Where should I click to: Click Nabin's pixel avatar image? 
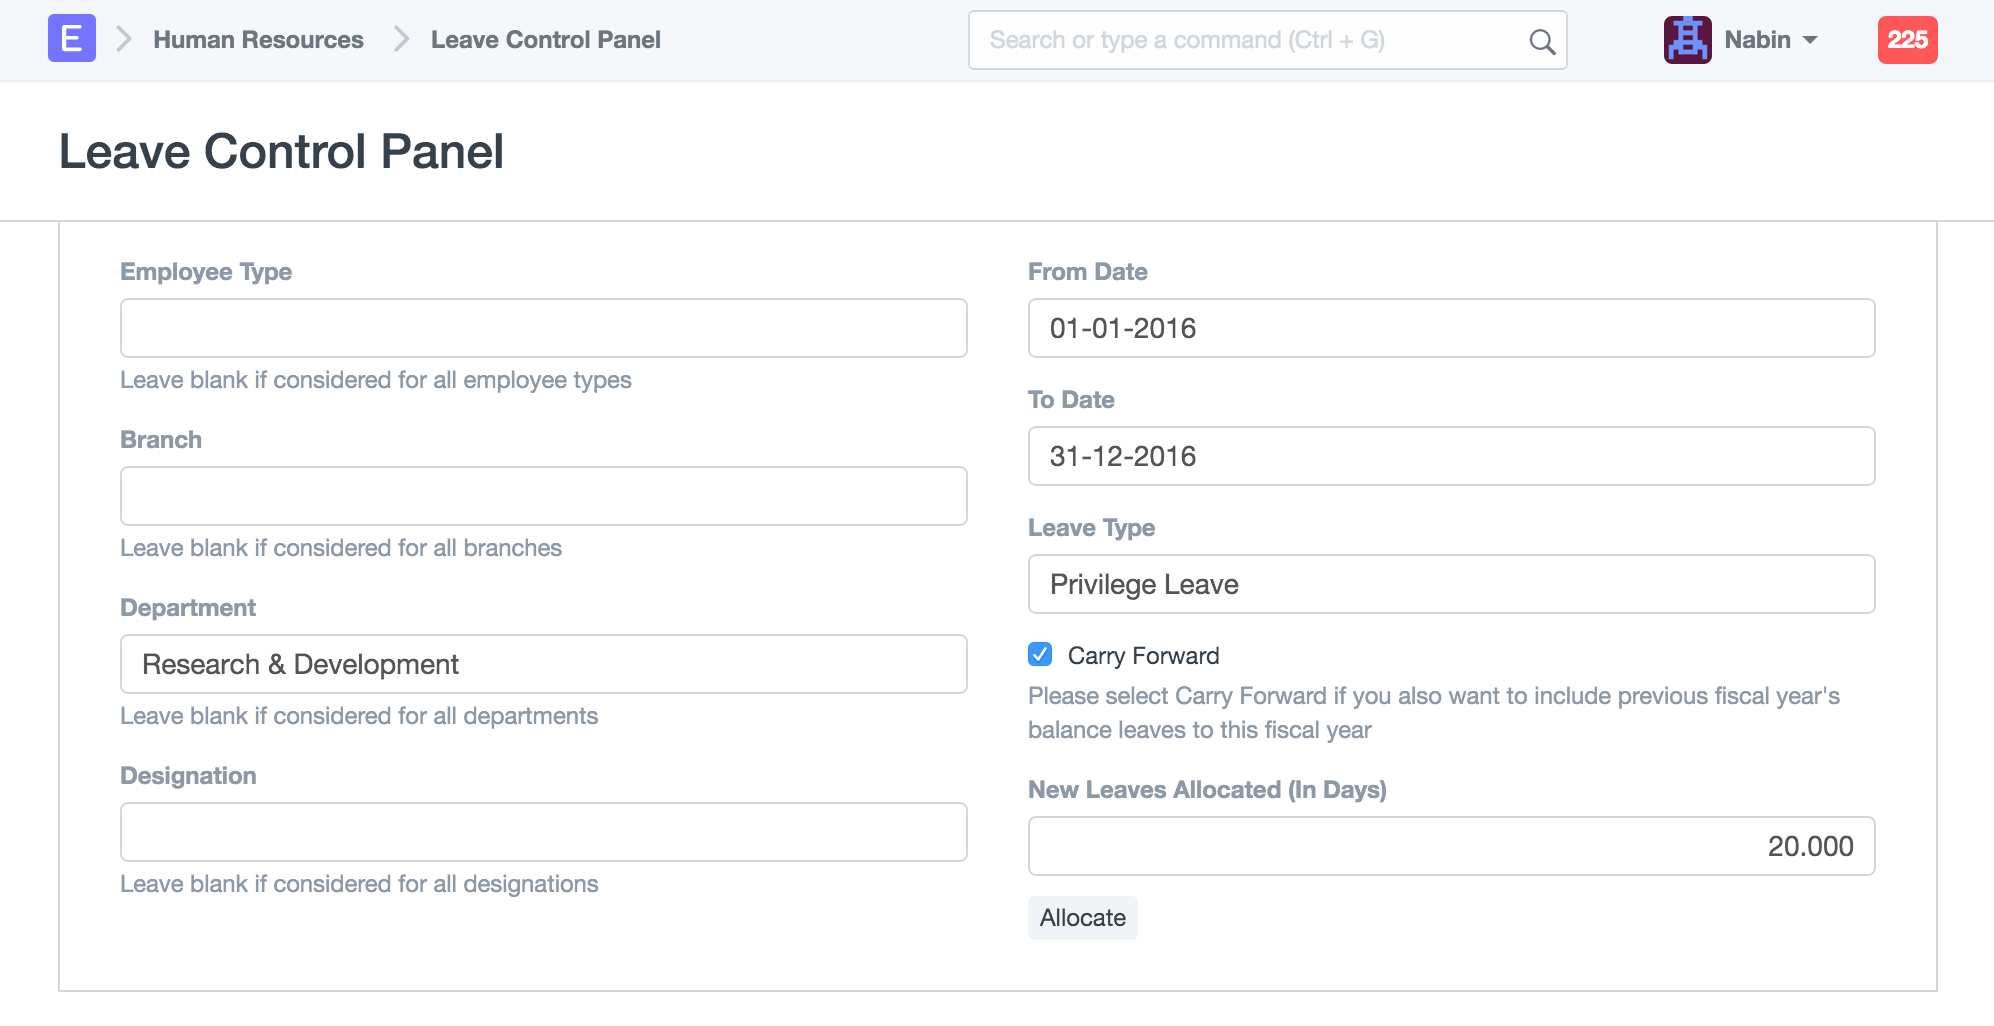point(1687,40)
